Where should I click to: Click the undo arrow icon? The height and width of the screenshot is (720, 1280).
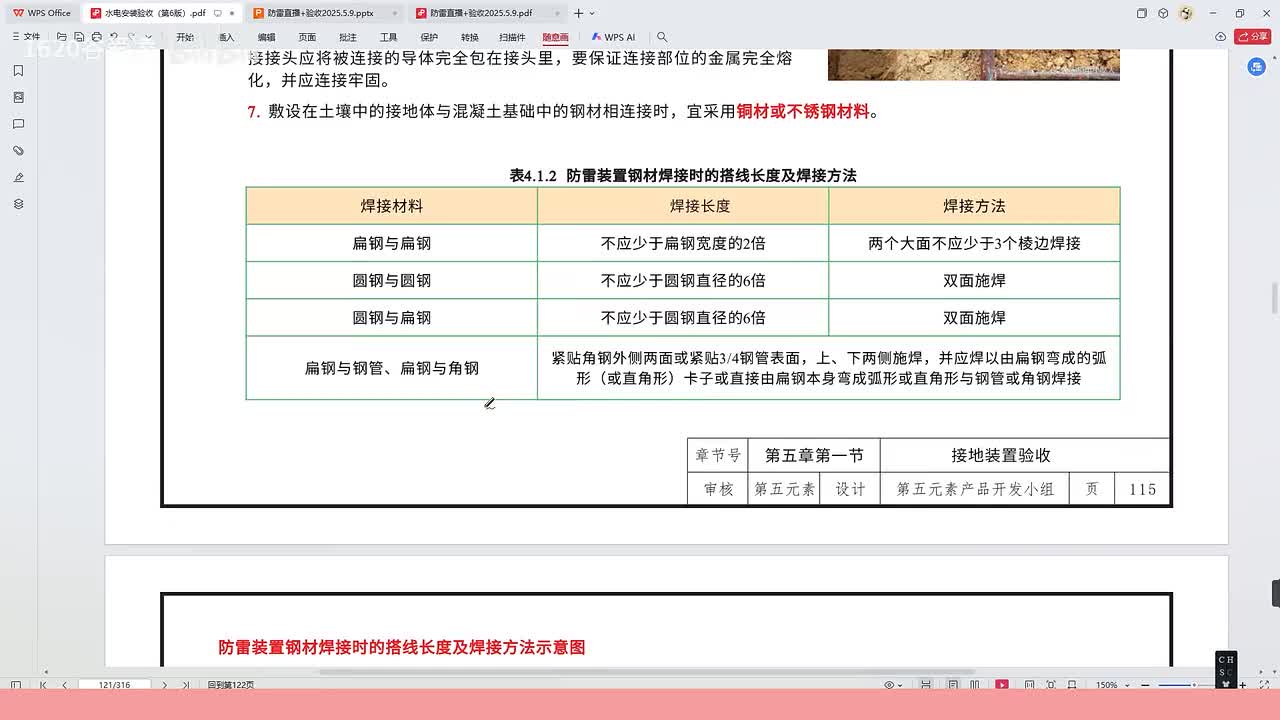(x=114, y=37)
